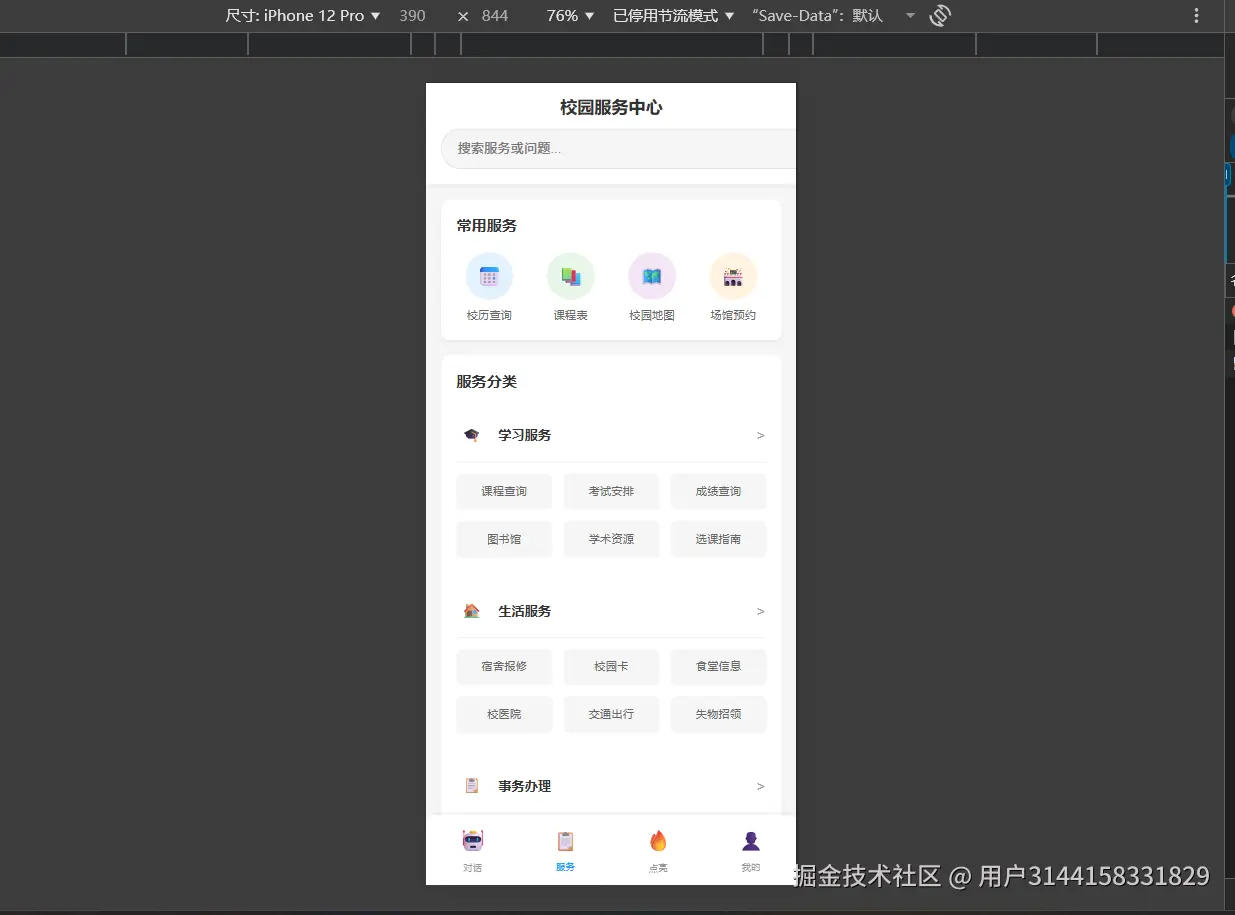This screenshot has width=1235, height=915.
Task: Open the 课程表 books icon
Action: pos(571,276)
